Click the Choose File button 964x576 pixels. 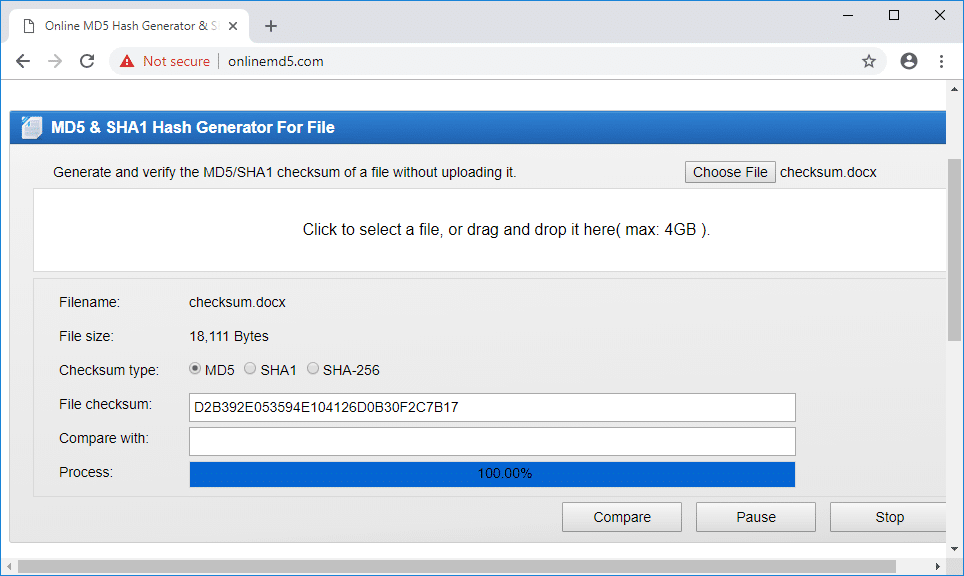coord(730,172)
